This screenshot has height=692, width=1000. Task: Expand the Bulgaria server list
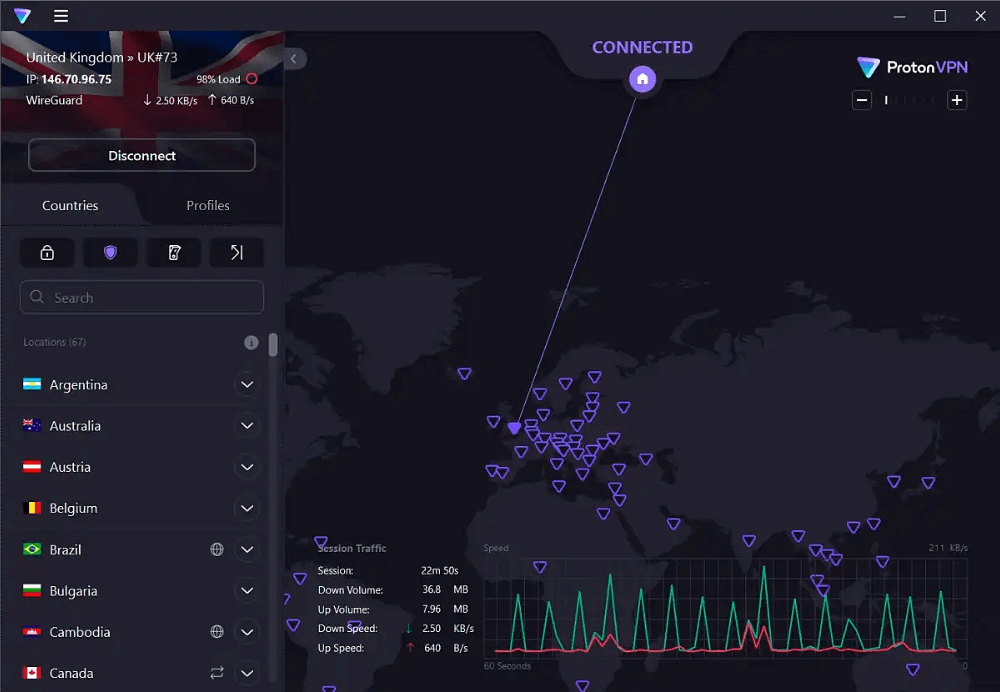(247, 591)
